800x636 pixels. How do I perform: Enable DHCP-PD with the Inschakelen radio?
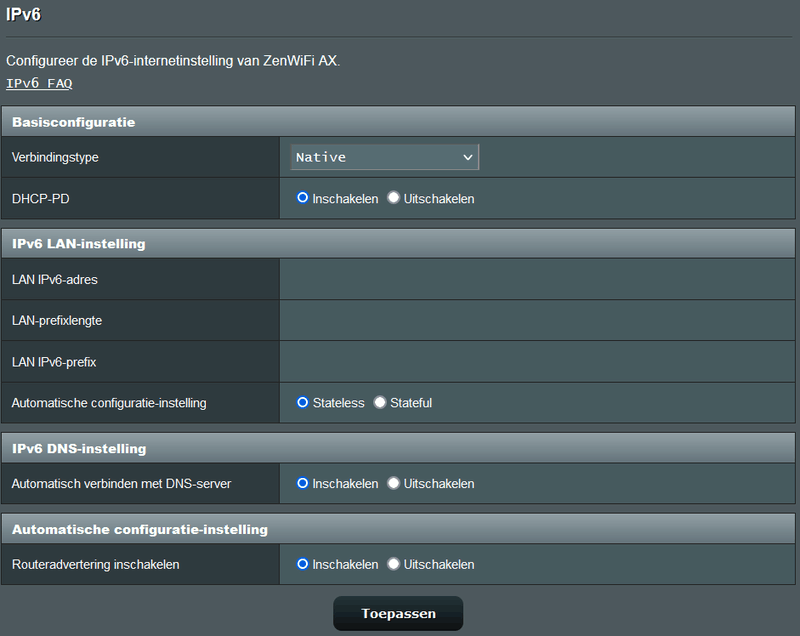pyautogui.click(x=303, y=198)
